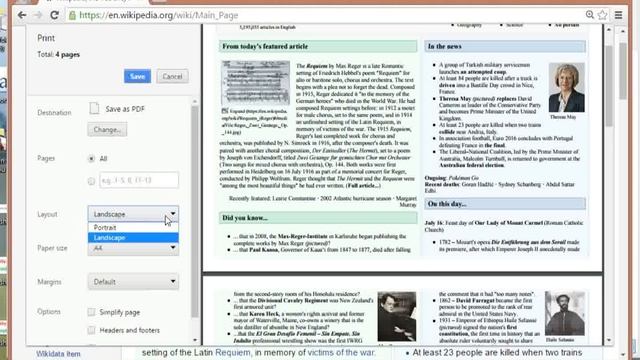Image resolution: width=640 pixels, height=360 pixels.
Task: Click the preview scrollbar down arrow
Action: [x=609, y=340]
